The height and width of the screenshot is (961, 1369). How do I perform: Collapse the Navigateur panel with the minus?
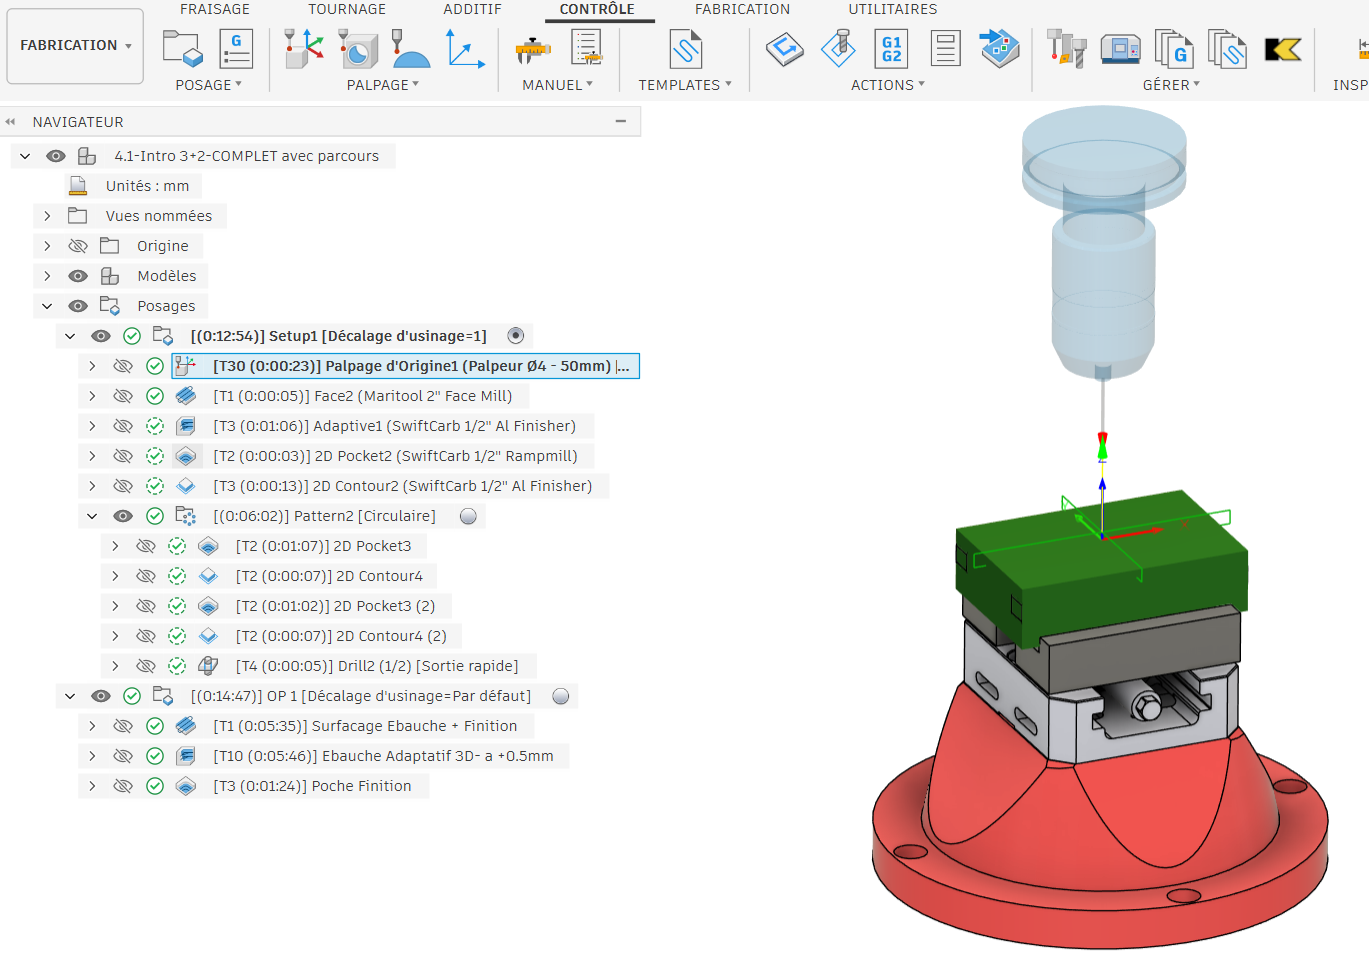(621, 121)
